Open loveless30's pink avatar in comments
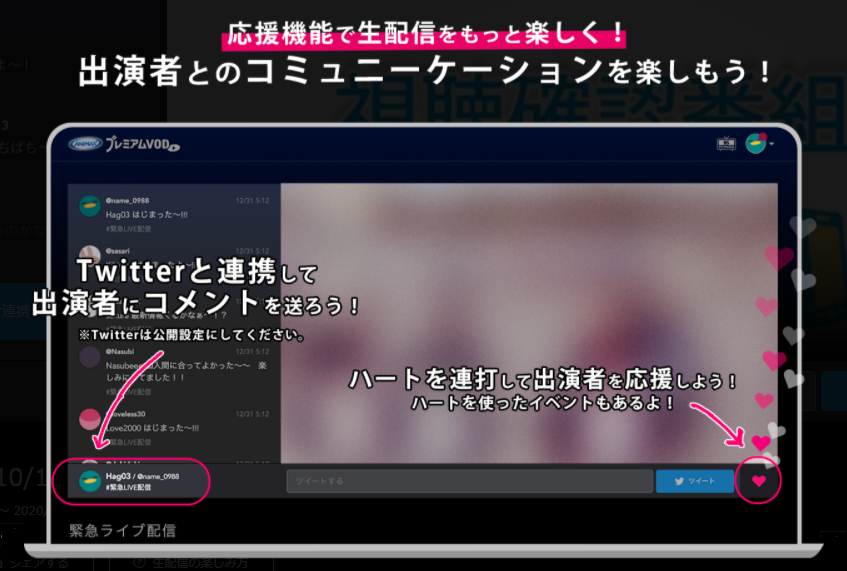 (x=90, y=420)
